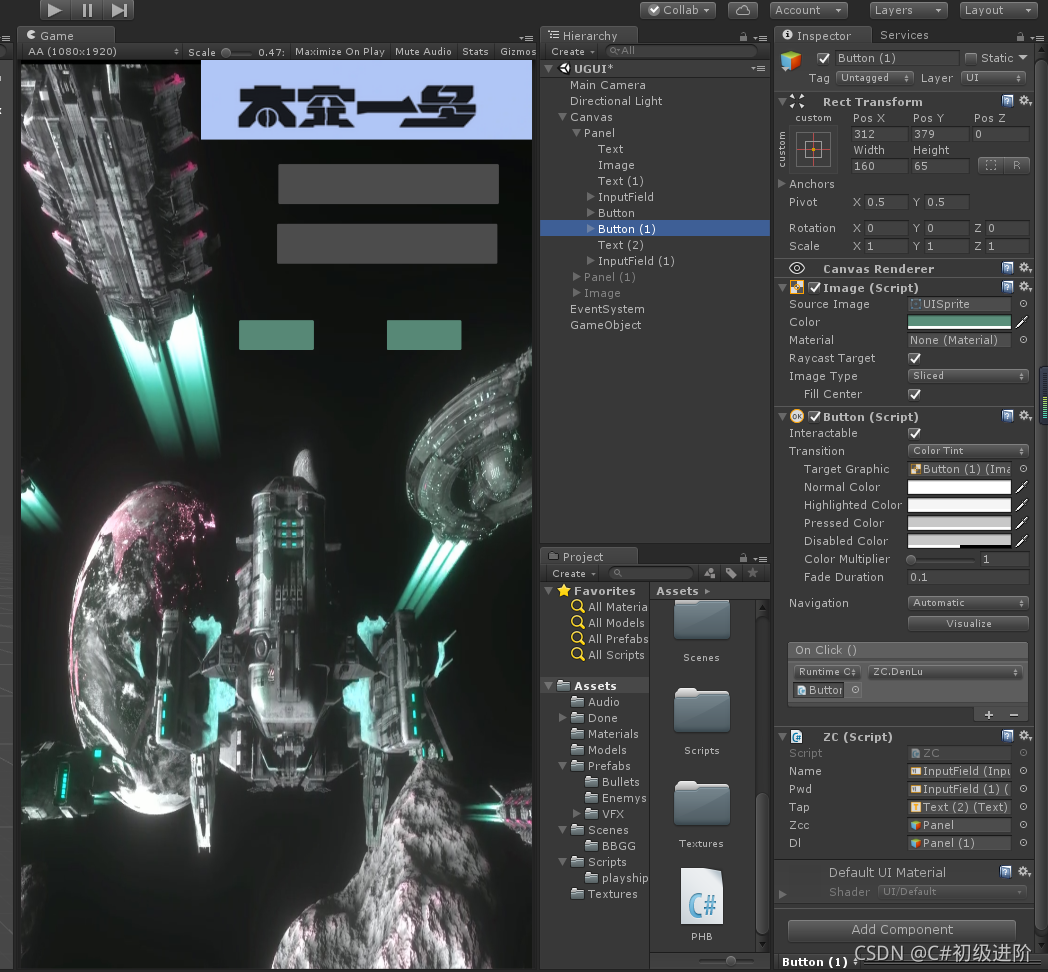1048x972 pixels.
Task: Switch to the Services tab
Action: point(905,34)
